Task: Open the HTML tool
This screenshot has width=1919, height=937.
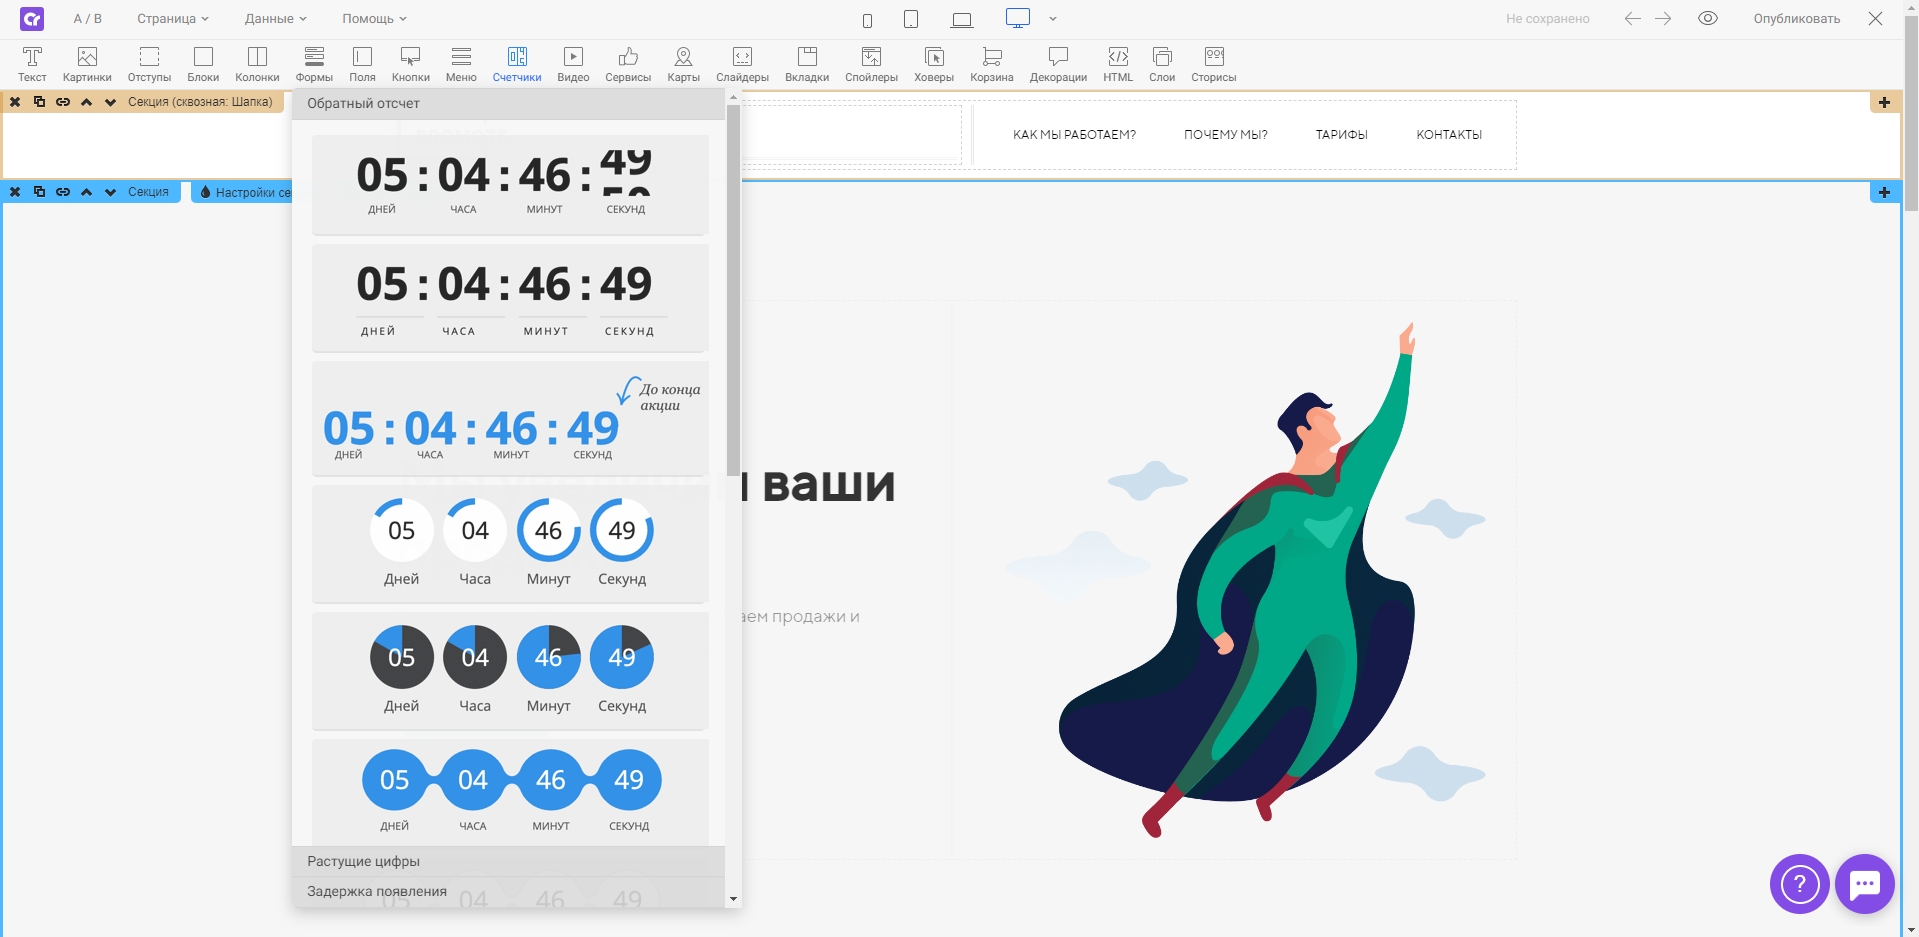Action: click(x=1118, y=64)
